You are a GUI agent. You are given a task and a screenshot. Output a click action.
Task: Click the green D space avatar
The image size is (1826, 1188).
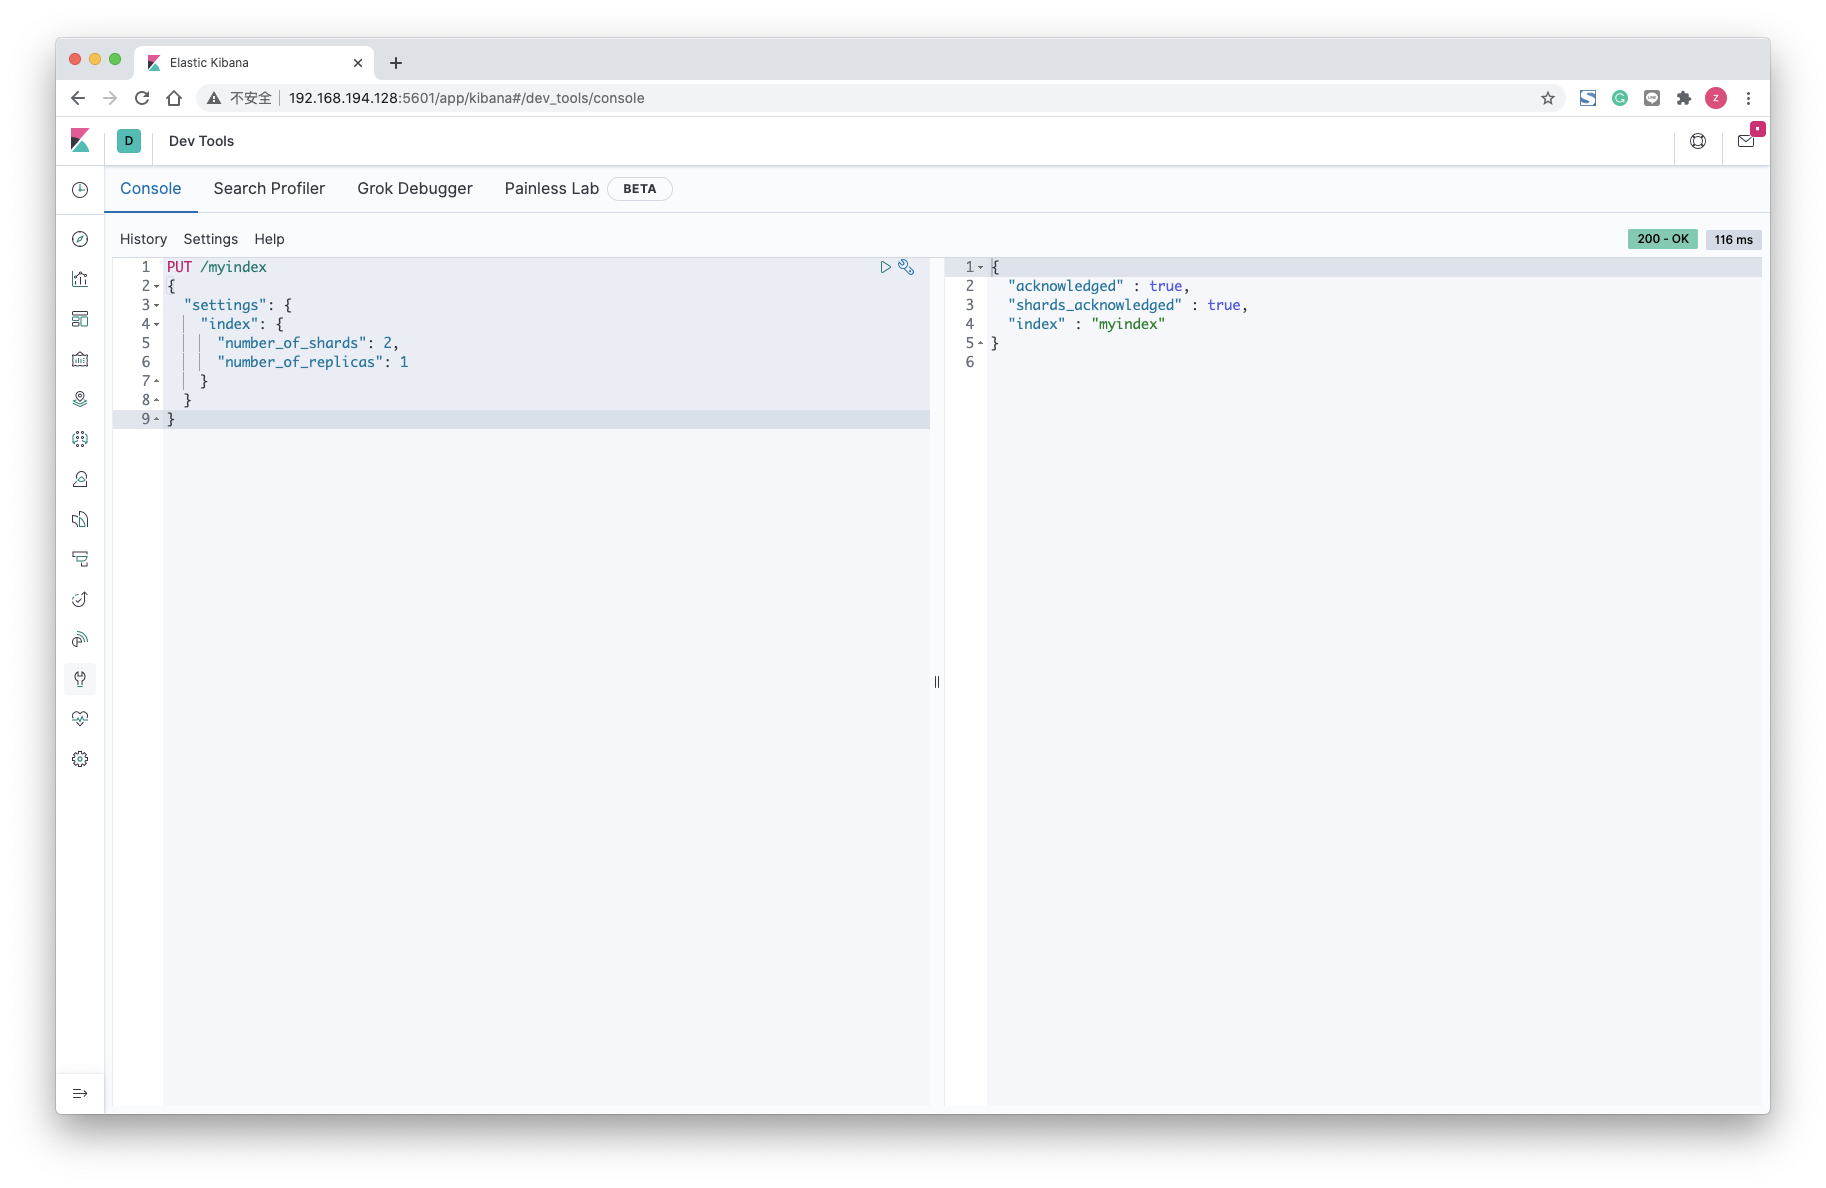[129, 141]
